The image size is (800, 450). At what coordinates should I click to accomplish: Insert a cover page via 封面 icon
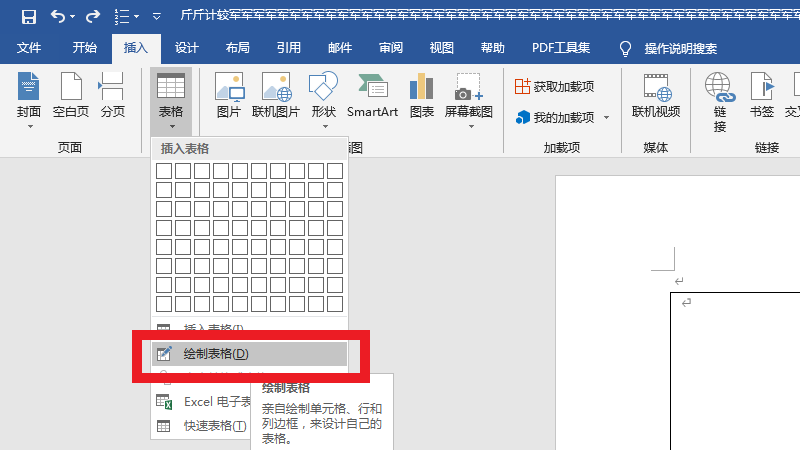29,96
